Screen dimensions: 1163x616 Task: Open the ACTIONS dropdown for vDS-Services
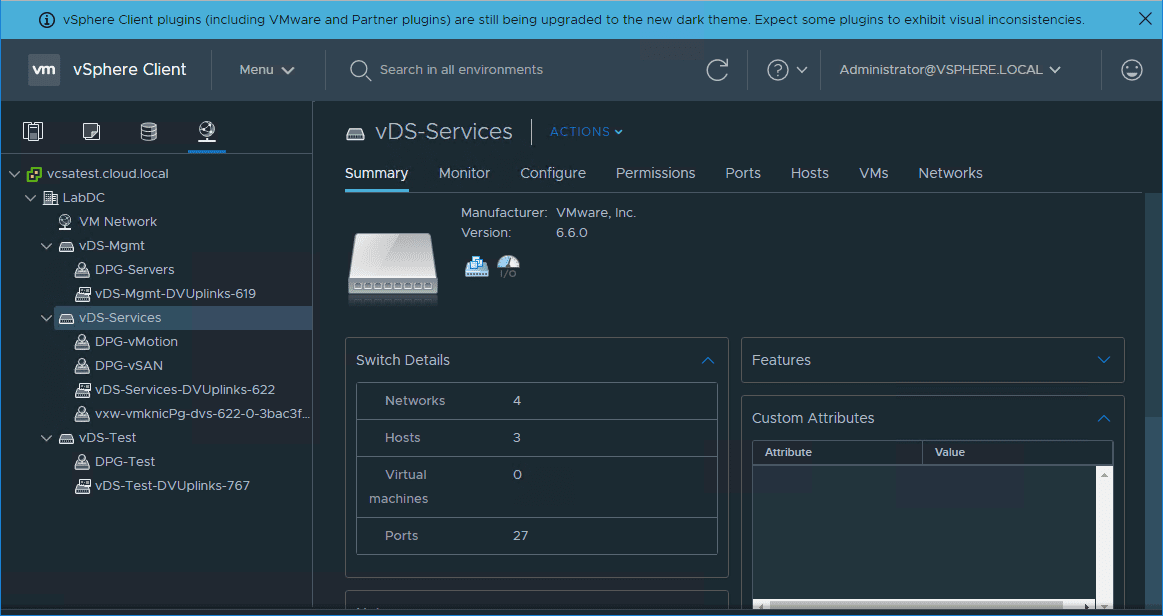[x=586, y=132]
